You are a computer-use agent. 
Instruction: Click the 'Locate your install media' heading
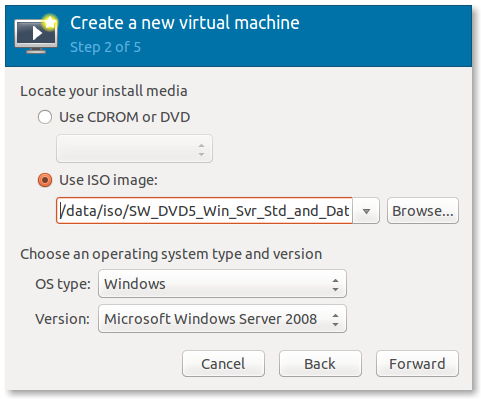point(104,91)
